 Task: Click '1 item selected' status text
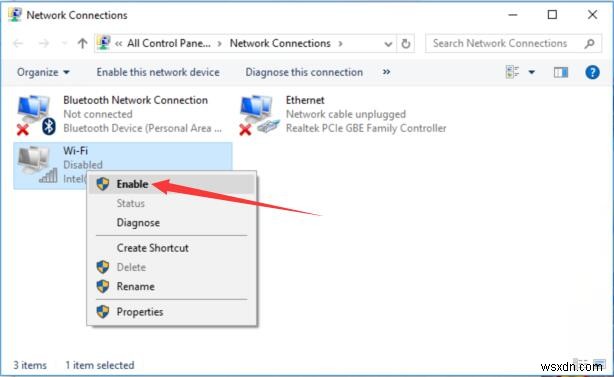[99, 365]
